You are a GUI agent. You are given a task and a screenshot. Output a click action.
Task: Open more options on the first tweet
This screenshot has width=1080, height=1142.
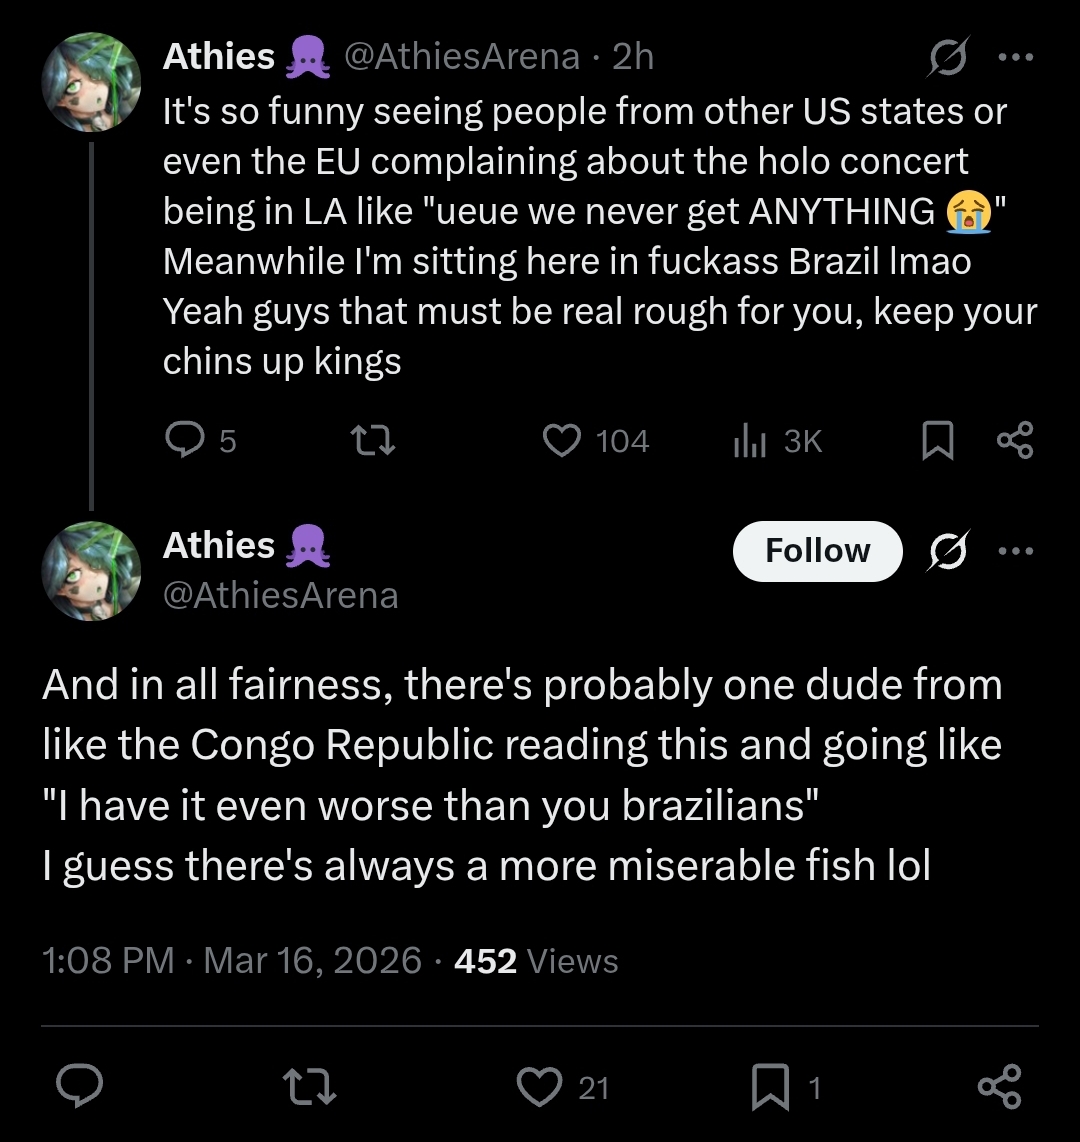pos(1016,58)
